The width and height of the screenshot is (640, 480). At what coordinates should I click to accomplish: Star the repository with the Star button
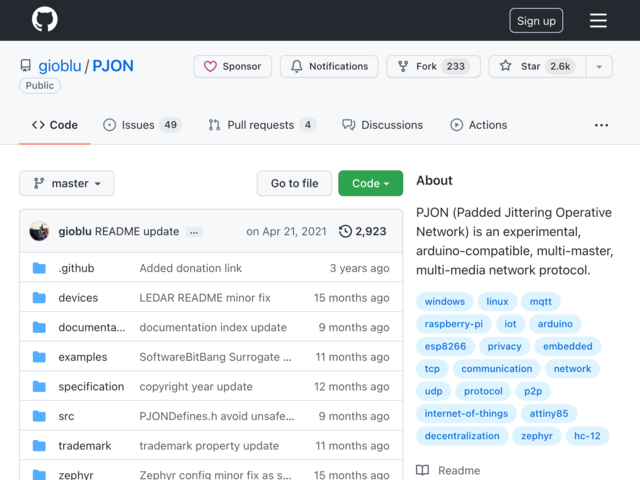coord(538,66)
